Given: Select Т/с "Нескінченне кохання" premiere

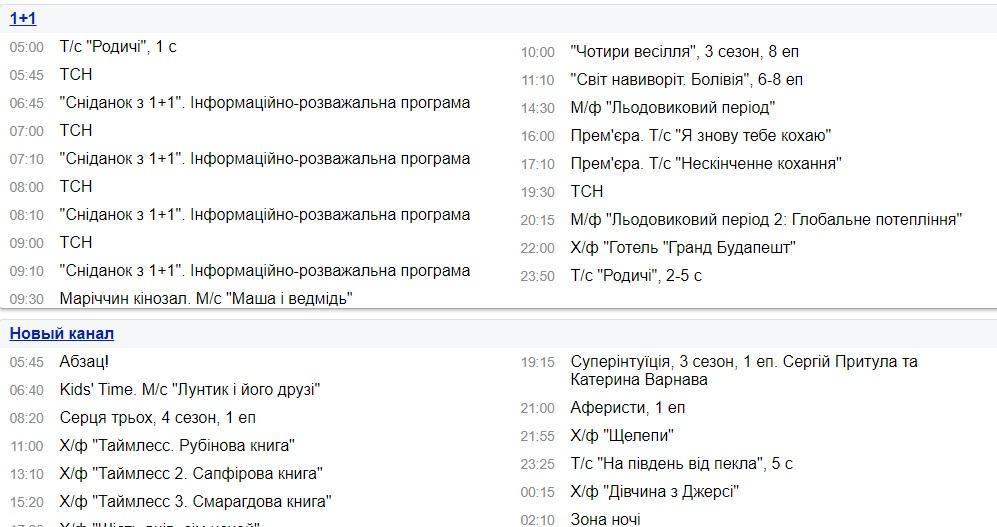Looking at the screenshot, I should pyautogui.click(x=706, y=163).
